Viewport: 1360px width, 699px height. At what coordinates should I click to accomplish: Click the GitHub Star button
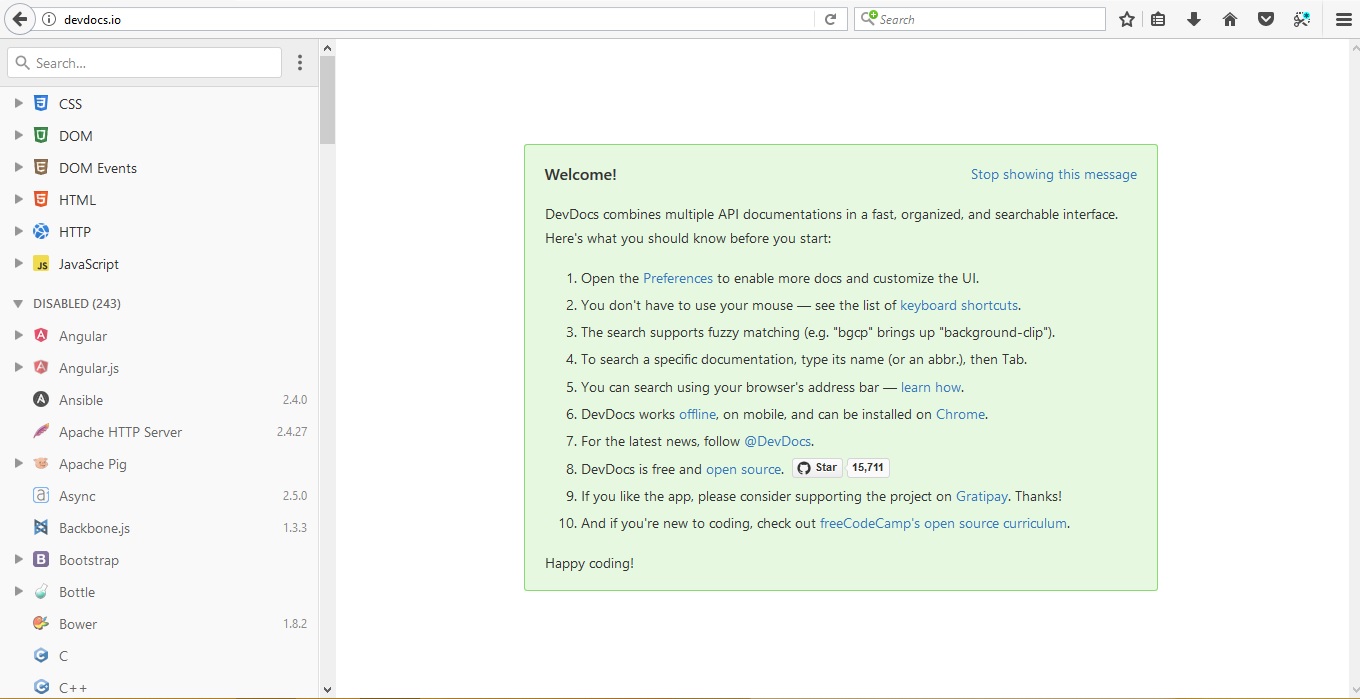[x=817, y=468]
